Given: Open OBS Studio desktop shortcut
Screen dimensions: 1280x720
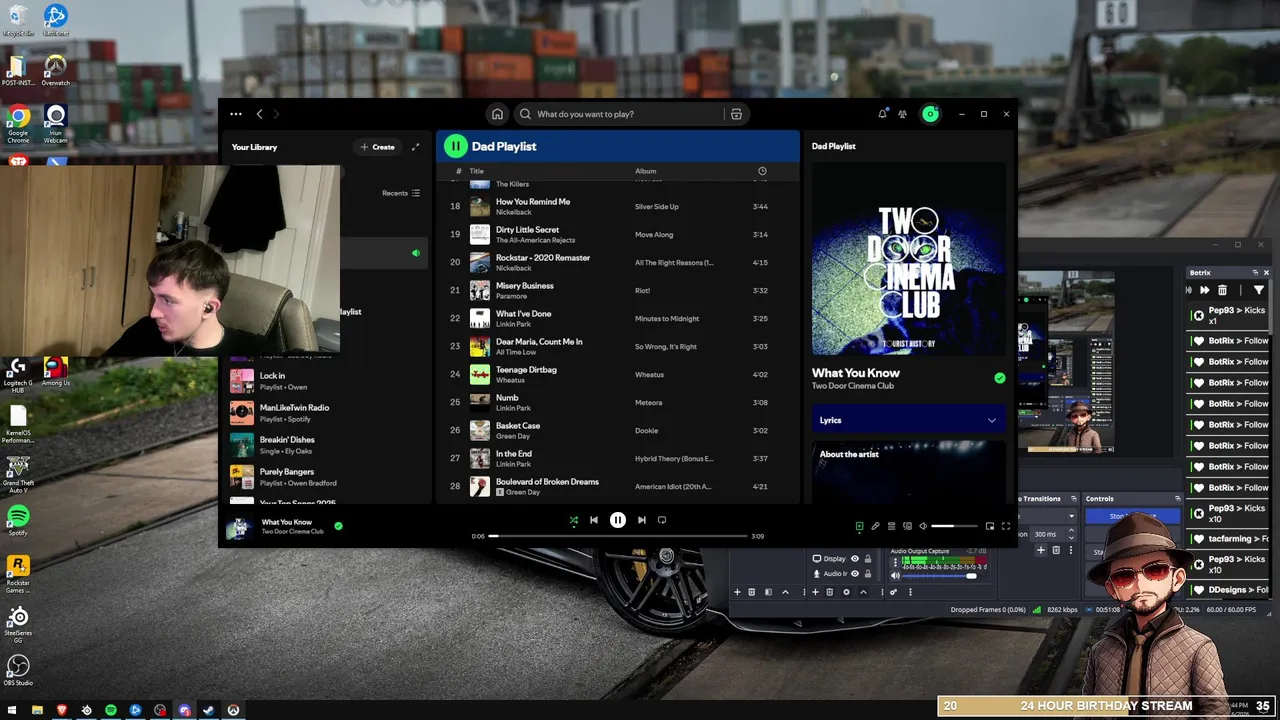Looking at the screenshot, I should pyautogui.click(x=18, y=670).
